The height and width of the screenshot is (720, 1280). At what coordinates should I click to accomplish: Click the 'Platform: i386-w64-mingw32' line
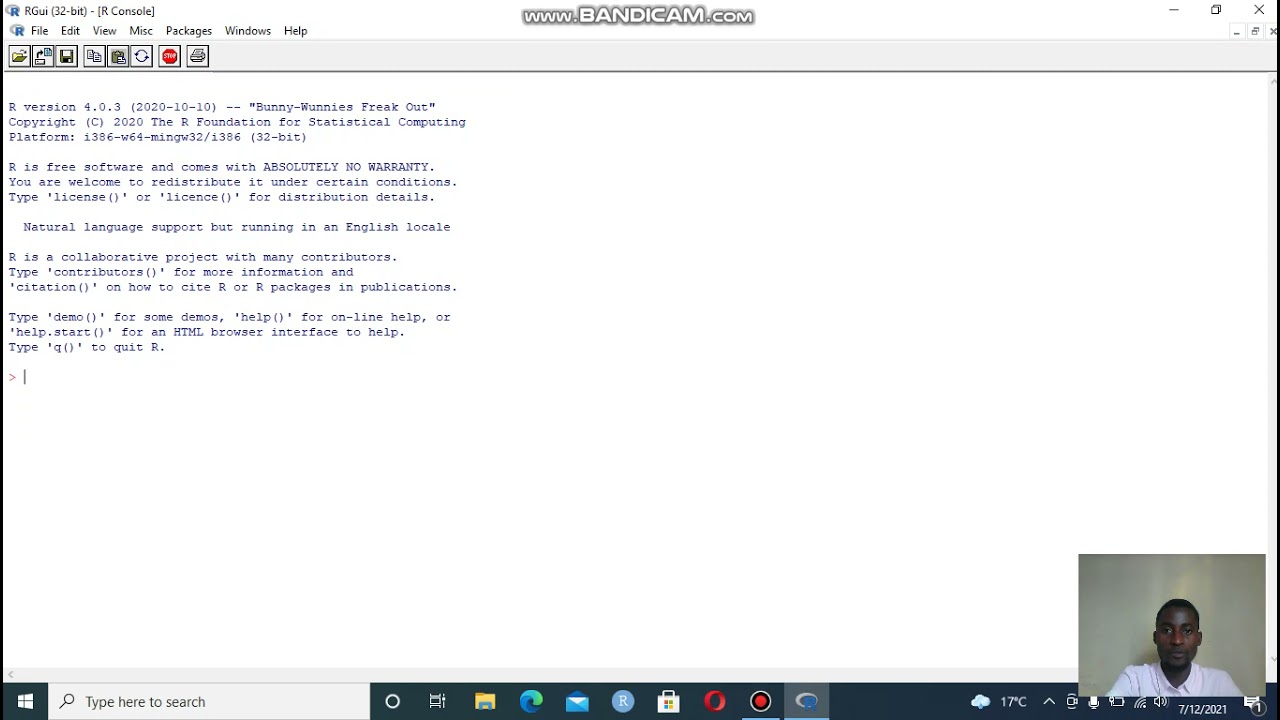pyautogui.click(x=158, y=137)
